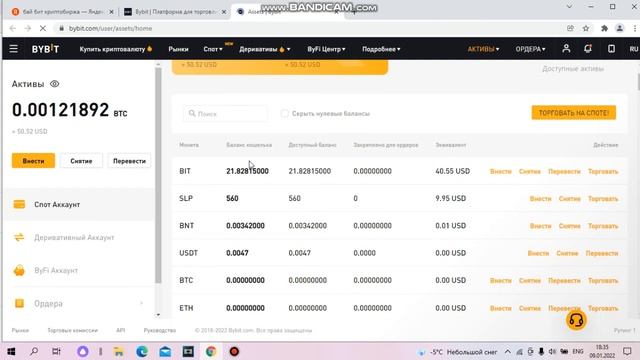Click the mobile app download icon
The height and width of the screenshot is (360, 640).
pyautogui.click(x=611, y=49)
